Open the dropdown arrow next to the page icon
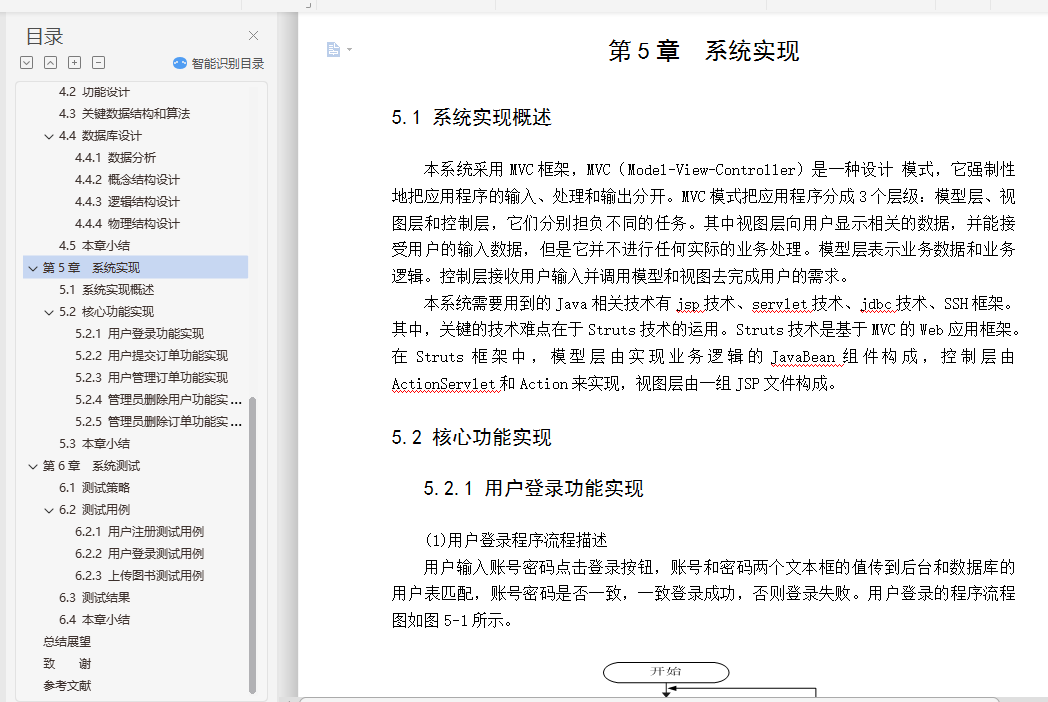1048x702 pixels. tap(350, 49)
